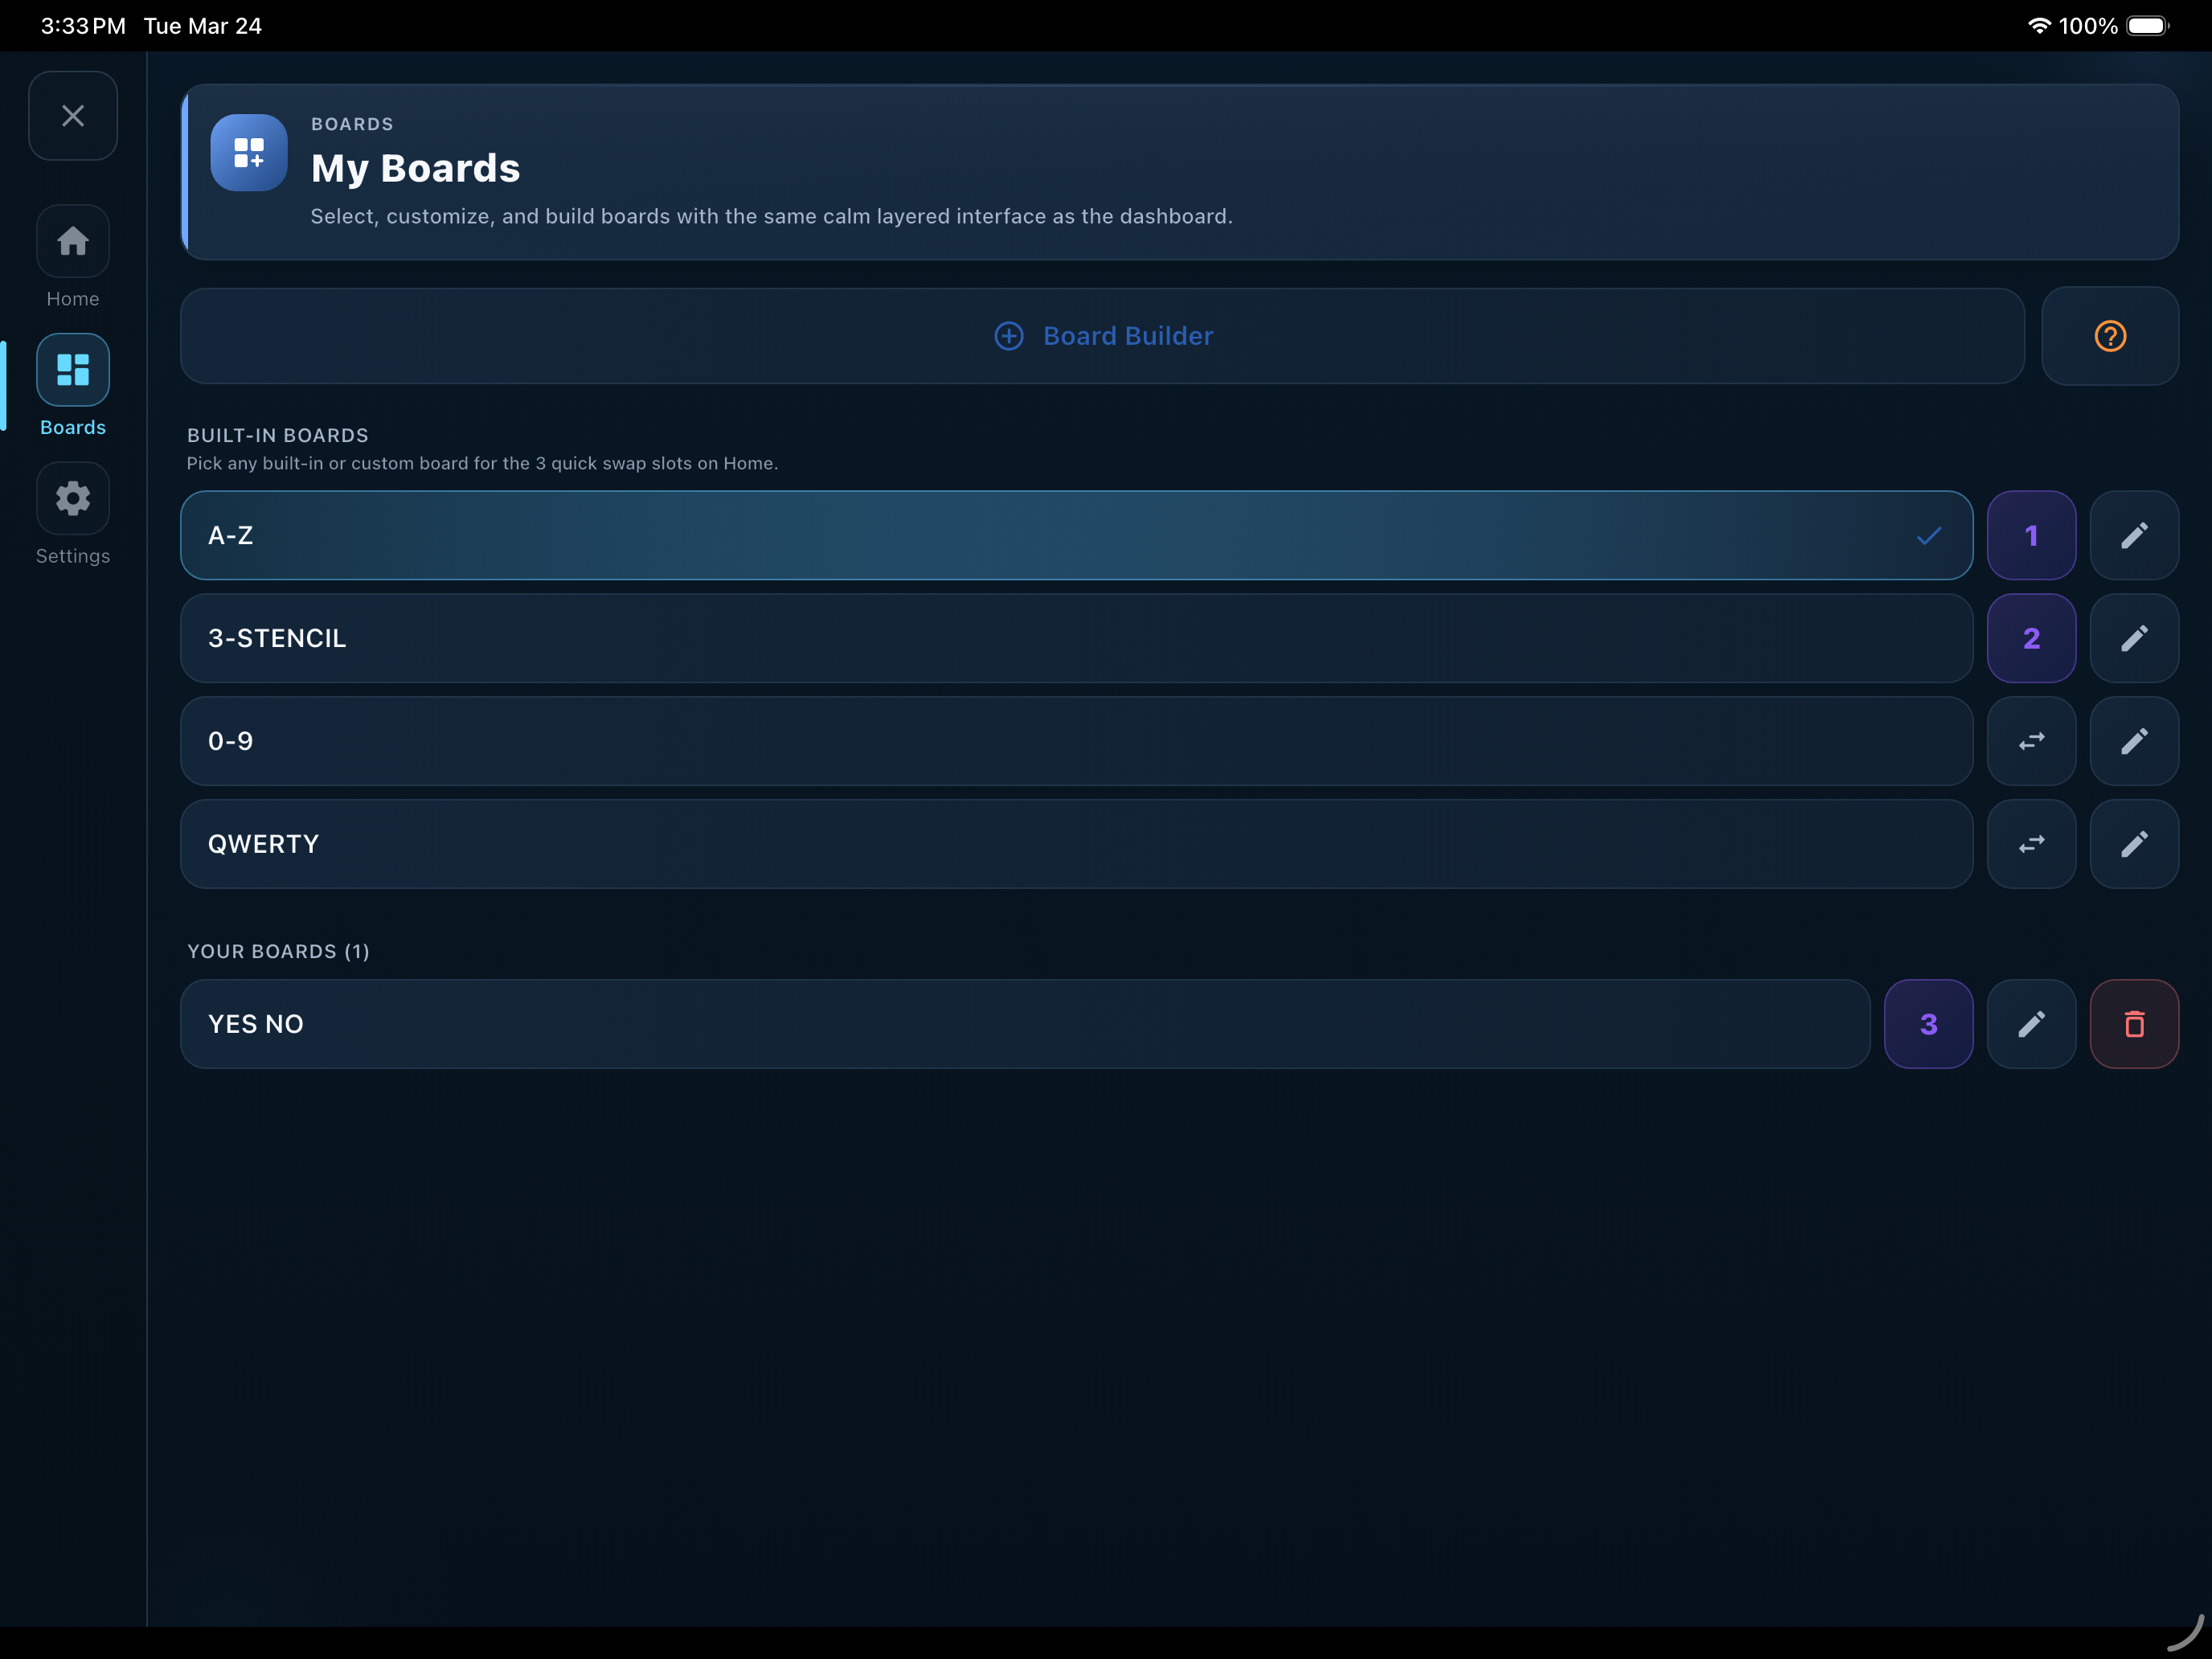Image resolution: width=2212 pixels, height=1659 pixels.
Task: Click the 3:33 PM clock
Action: tap(83, 26)
